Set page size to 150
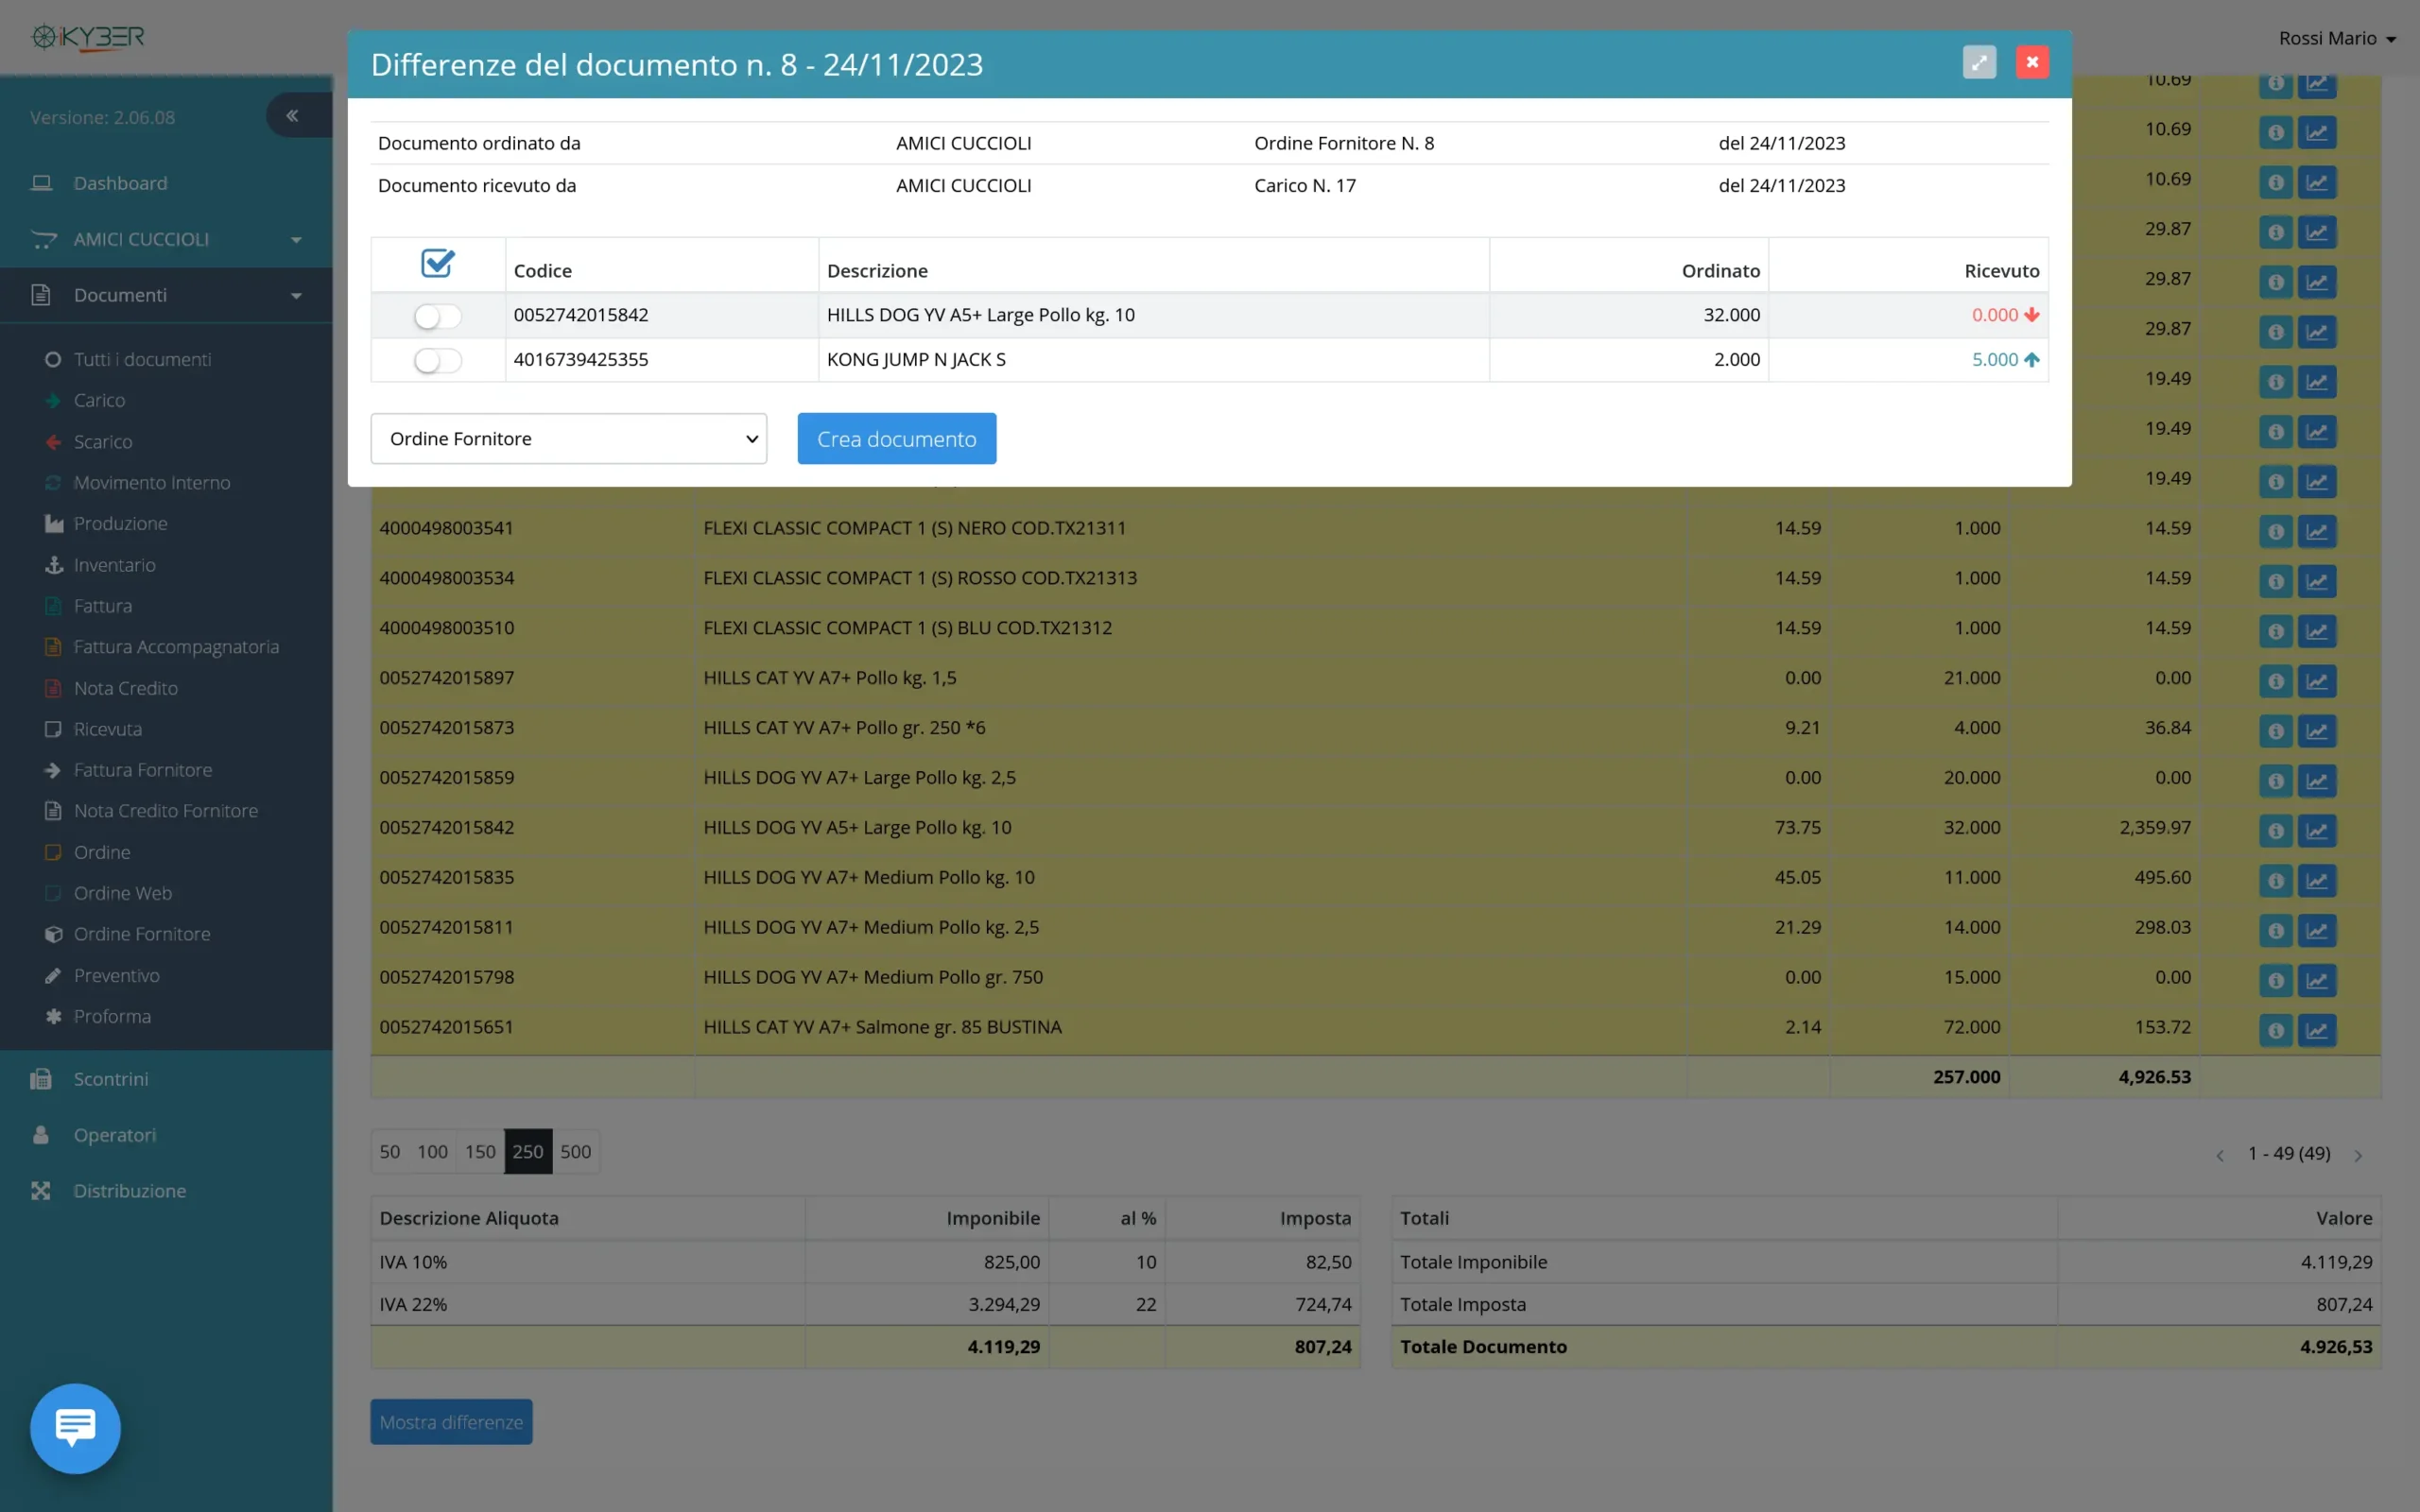The width and height of the screenshot is (2420, 1512). pyautogui.click(x=480, y=1152)
